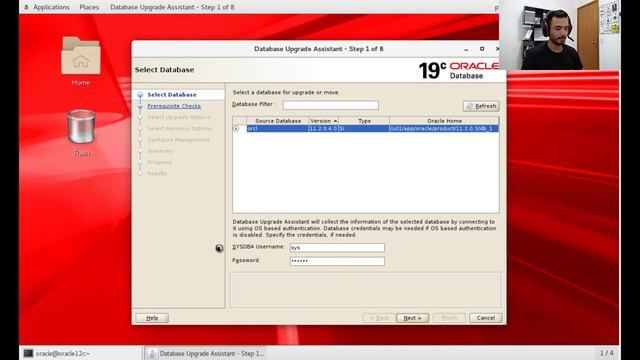Viewport: 640px width, 360px height.
Task: Open the Trash desktop icon
Action: point(81,132)
